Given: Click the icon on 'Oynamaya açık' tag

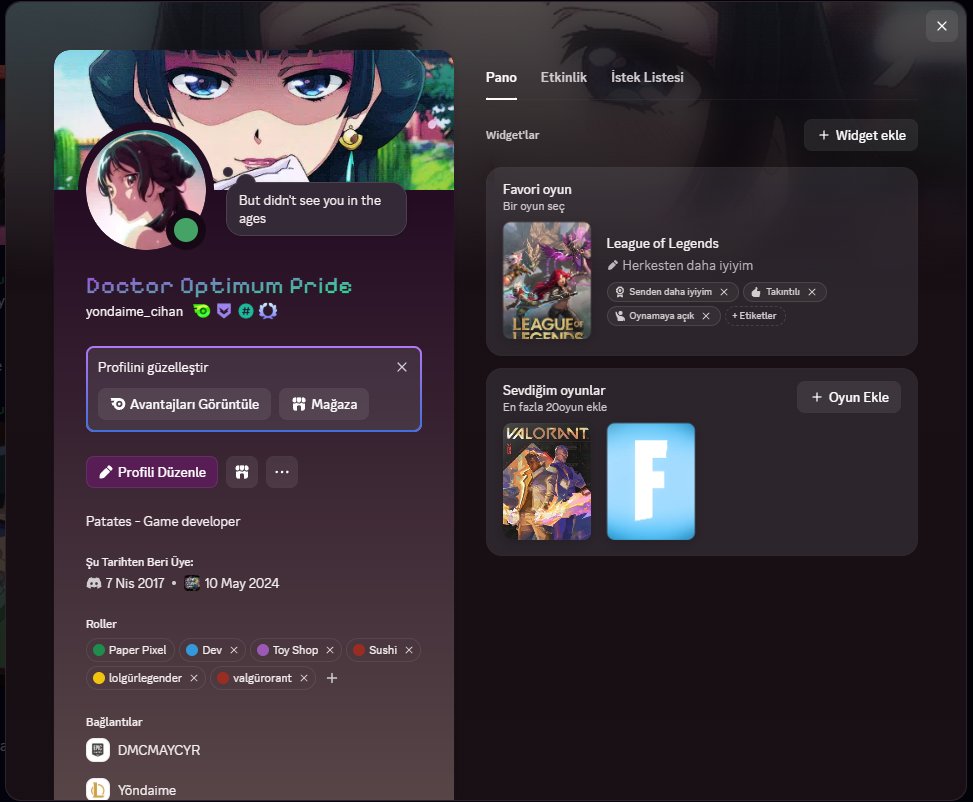Looking at the screenshot, I should click(x=619, y=316).
